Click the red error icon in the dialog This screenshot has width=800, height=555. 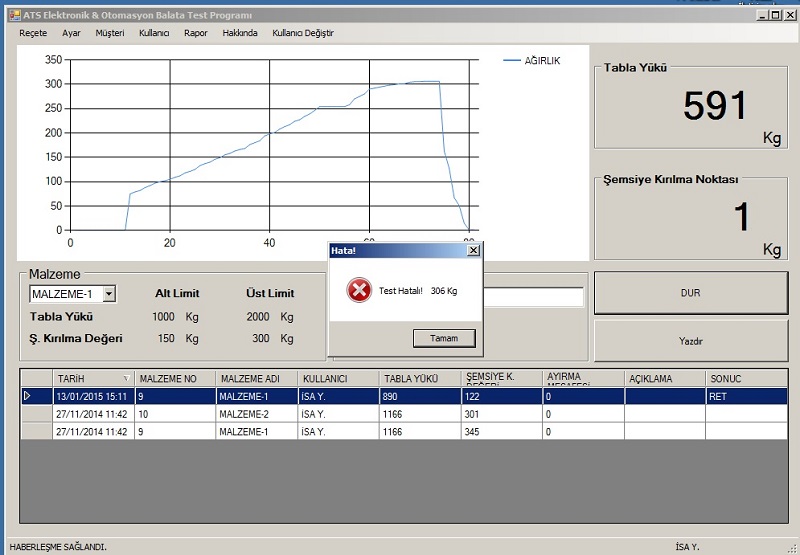[x=358, y=291]
